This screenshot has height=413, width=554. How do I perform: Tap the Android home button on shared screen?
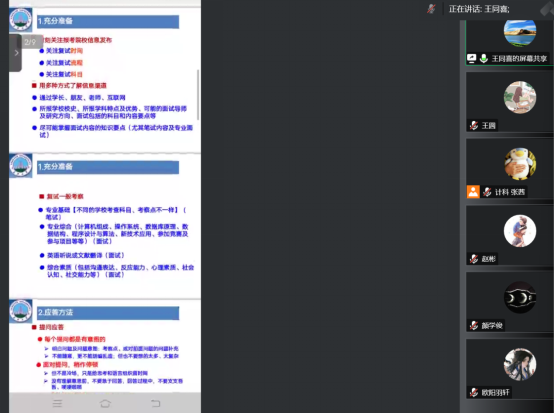click(x=105, y=403)
